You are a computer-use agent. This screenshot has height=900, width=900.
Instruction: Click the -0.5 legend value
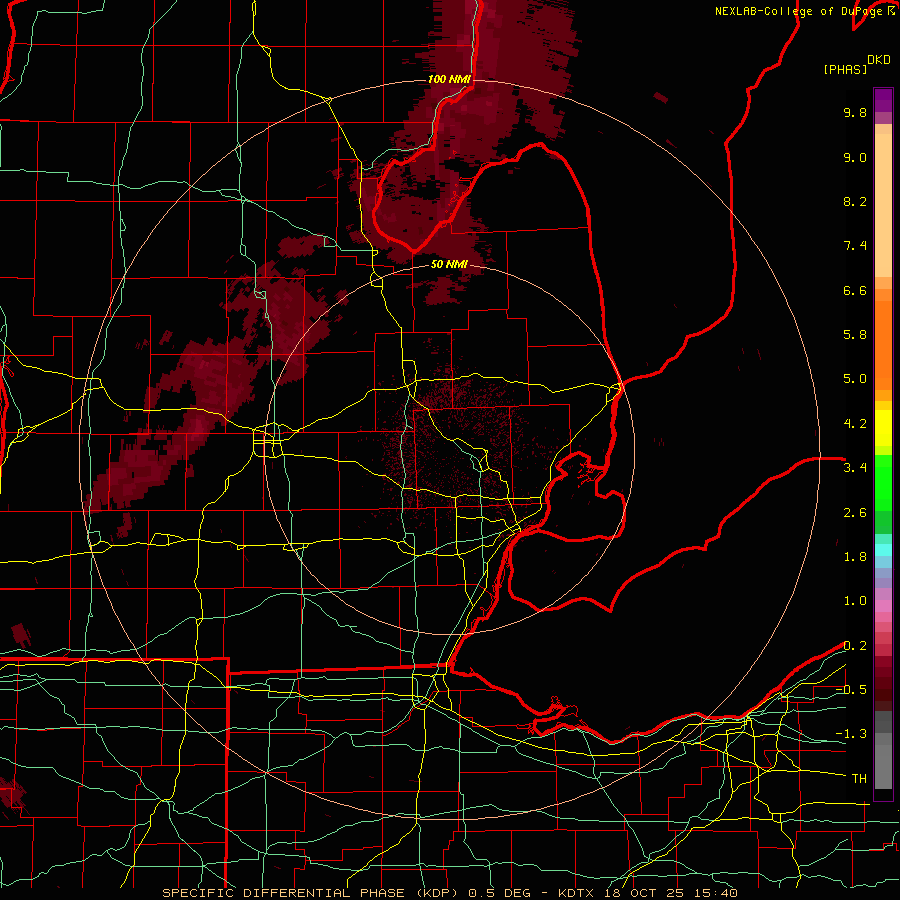851,690
